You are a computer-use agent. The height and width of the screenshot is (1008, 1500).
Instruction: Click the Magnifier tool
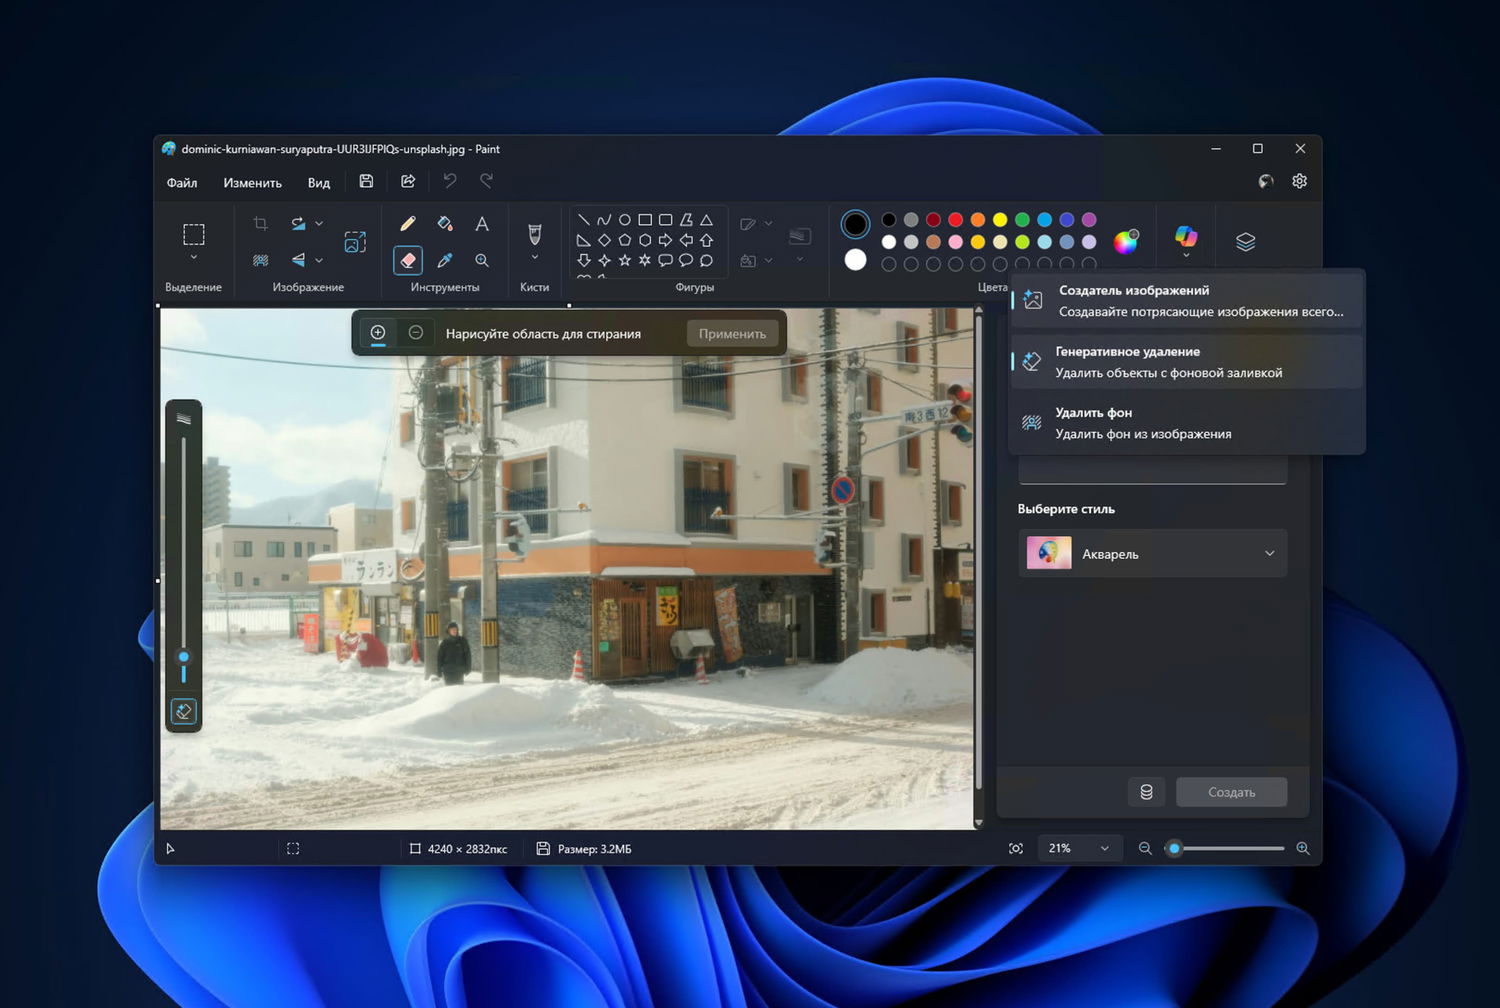click(x=482, y=260)
